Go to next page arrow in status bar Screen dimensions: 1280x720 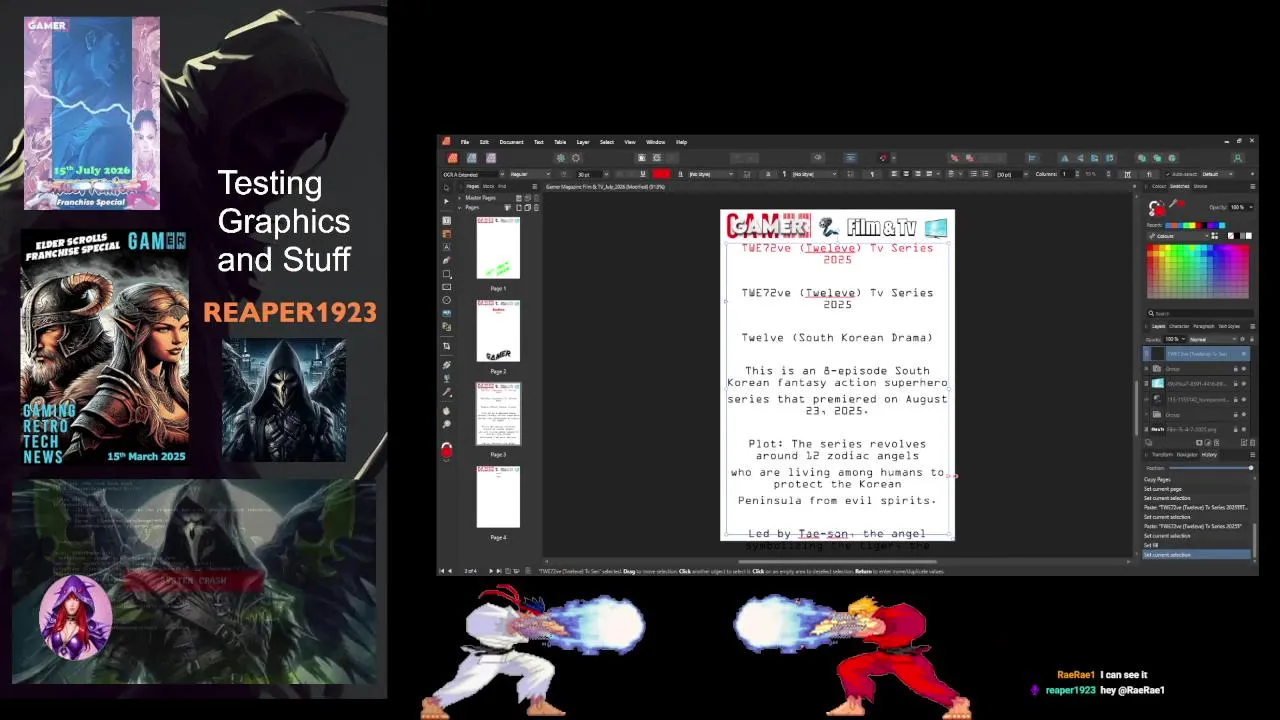[491, 571]
